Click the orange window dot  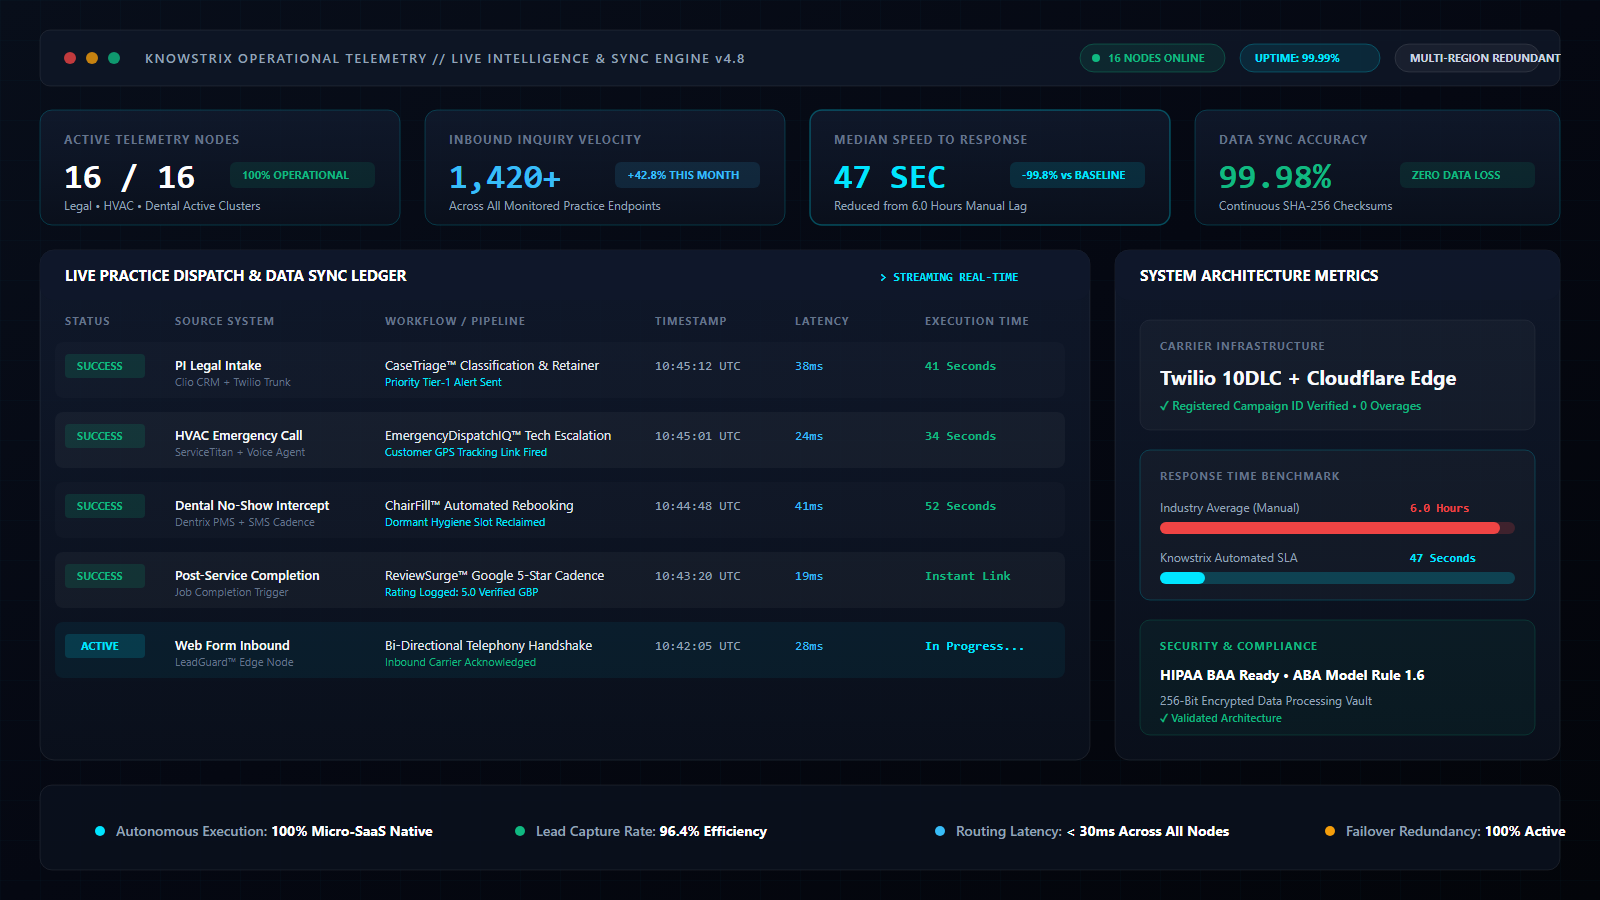pyautogui.click(x=92, y=58)
